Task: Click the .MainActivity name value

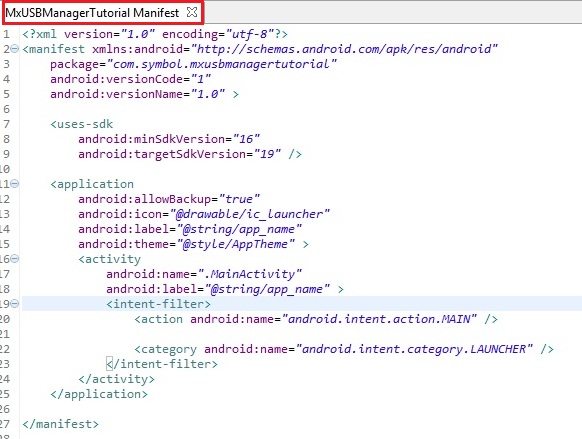Action: pos(250,274)
